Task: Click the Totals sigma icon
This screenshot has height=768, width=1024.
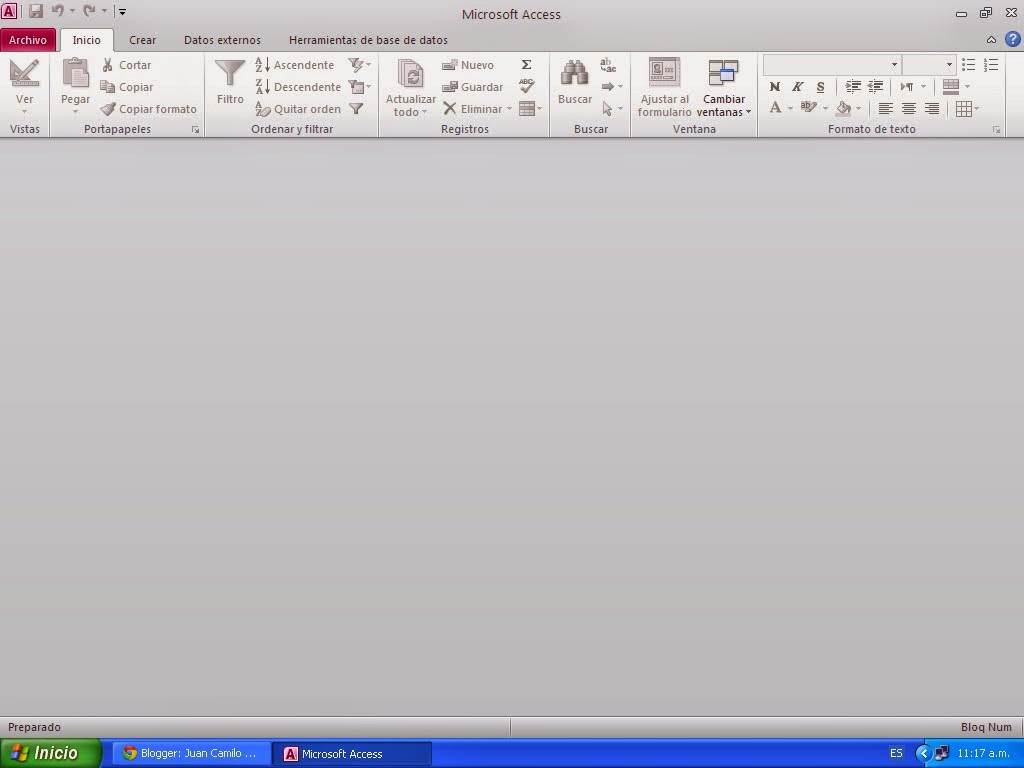Action: point(526,65)
